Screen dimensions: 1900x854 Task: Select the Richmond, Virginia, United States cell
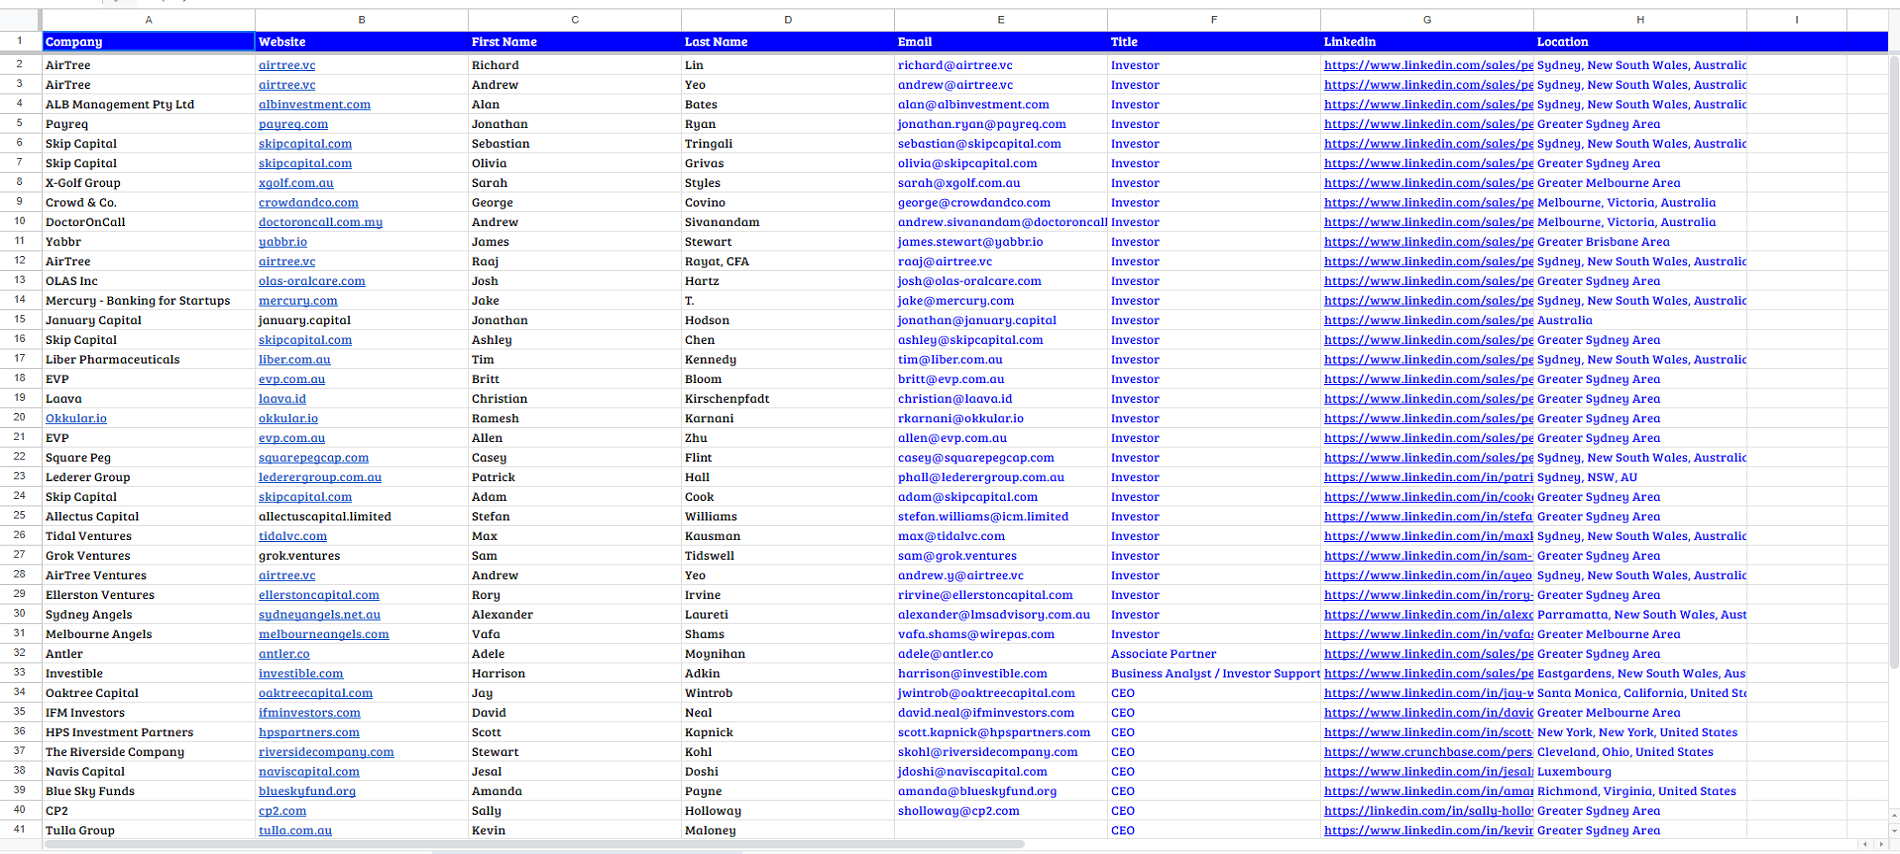tap(1640, 791)
